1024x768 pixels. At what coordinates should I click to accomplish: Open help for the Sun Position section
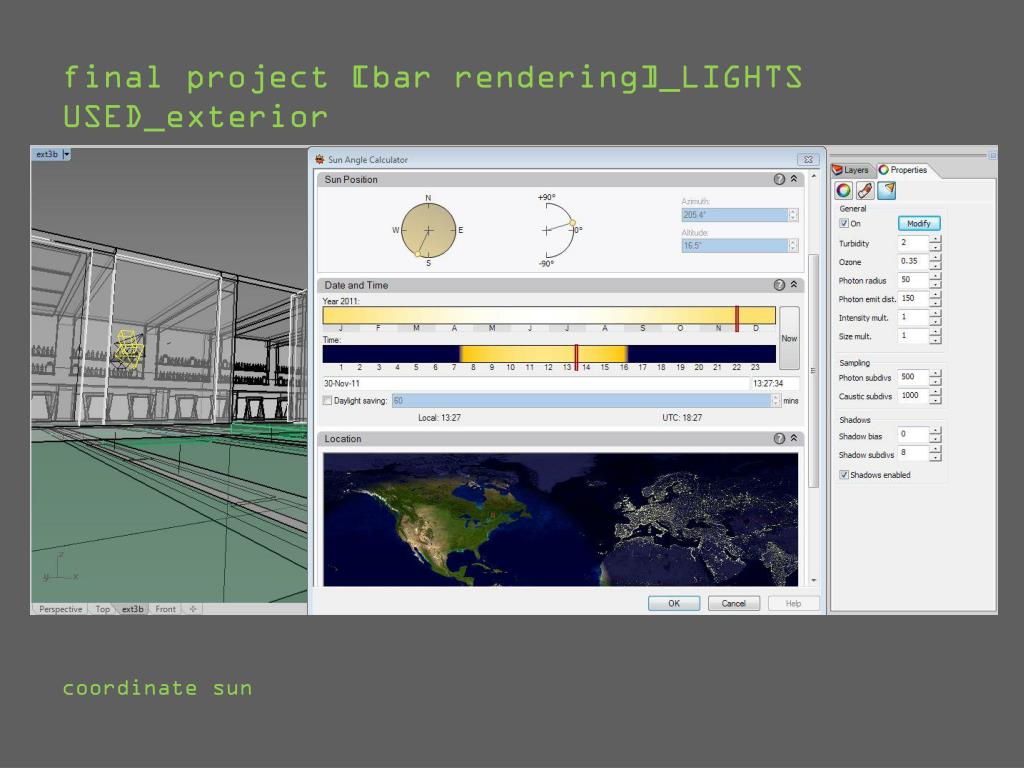[779, 179]
